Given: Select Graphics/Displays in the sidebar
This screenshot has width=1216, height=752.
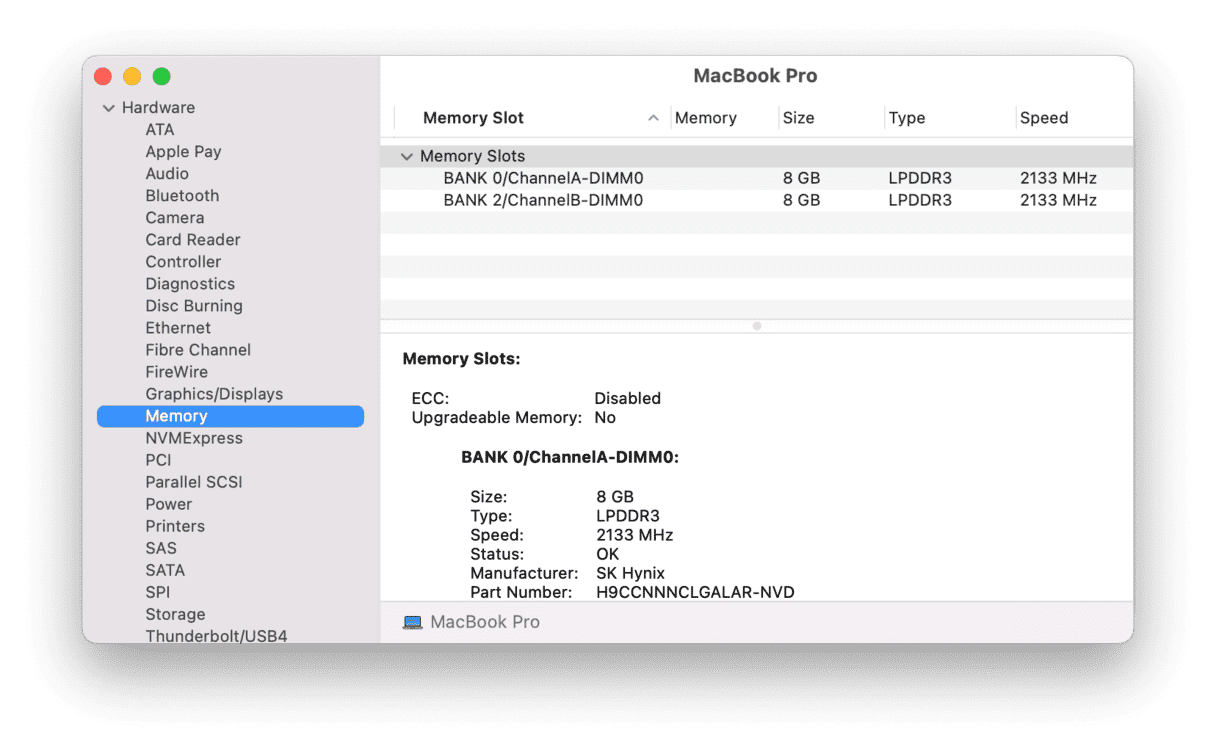Looking at the screenshot, I should point(214,394).
